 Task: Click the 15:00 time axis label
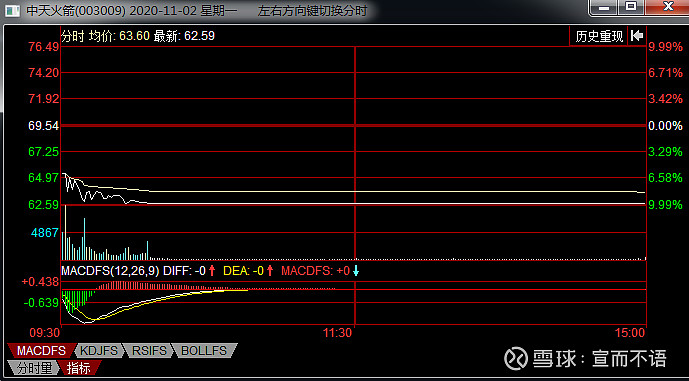tap(631, 333)
